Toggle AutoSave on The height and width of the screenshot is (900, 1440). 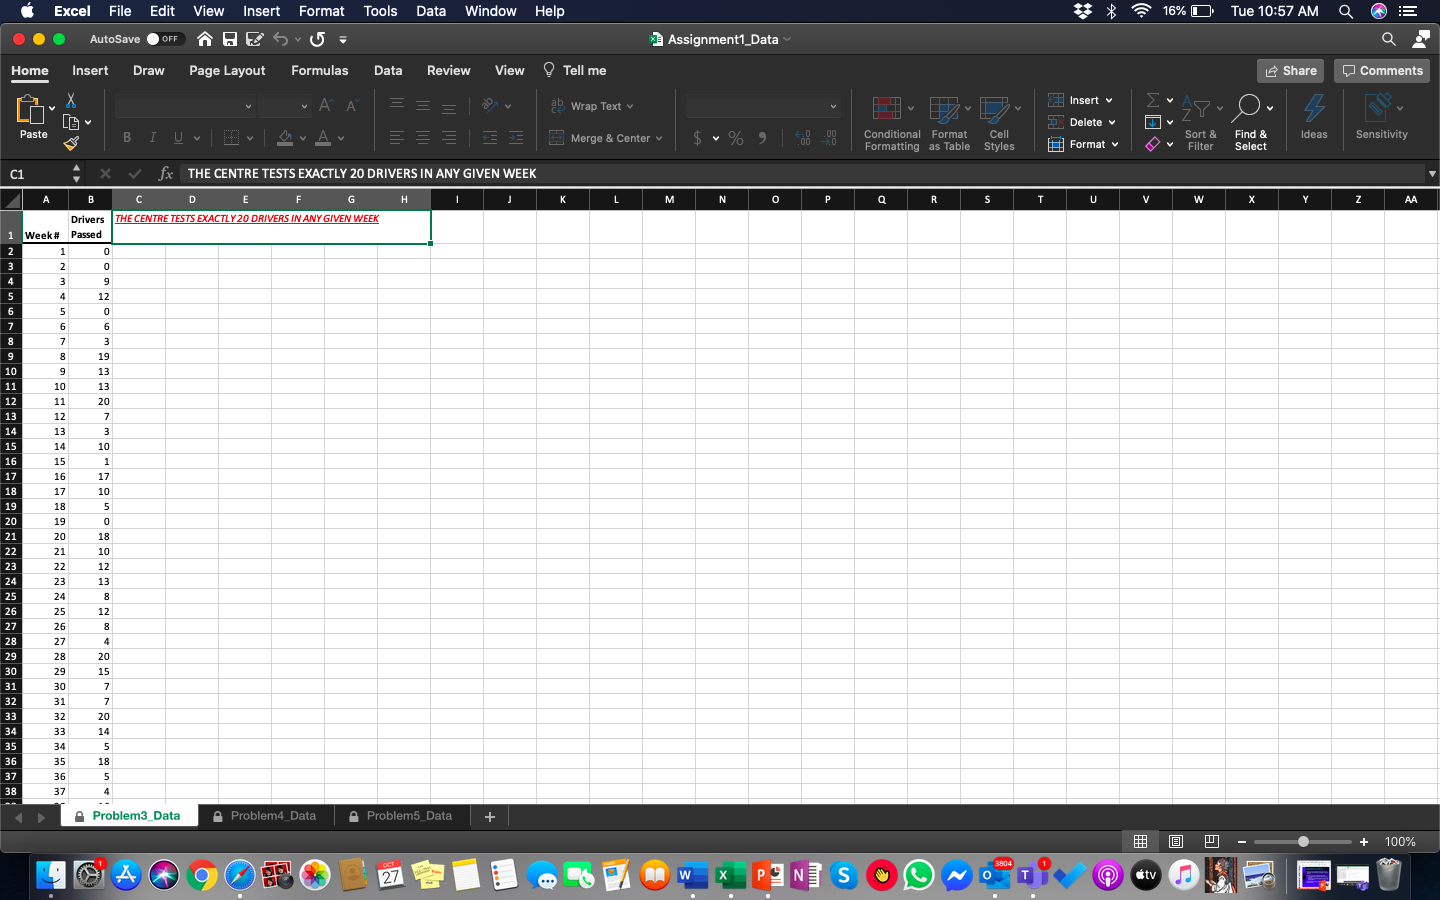[167, 39]
